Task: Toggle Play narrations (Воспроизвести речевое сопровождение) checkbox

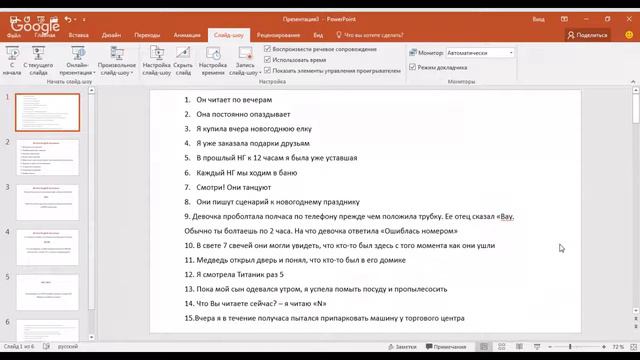Action: (267, 49)
